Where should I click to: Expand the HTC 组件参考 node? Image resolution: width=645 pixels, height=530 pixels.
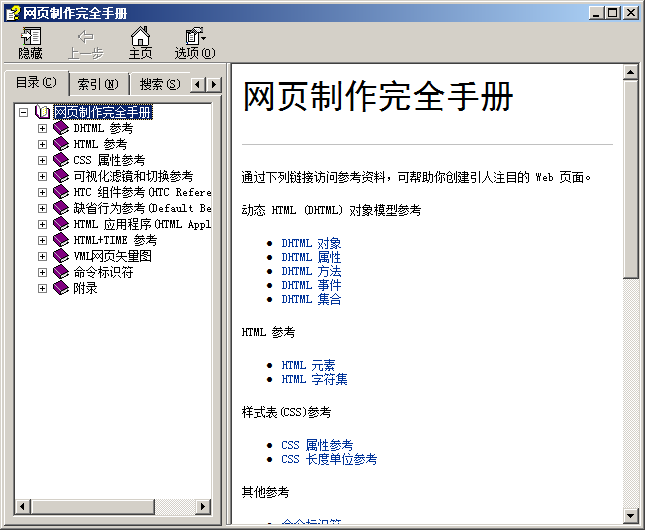point(42,193)
